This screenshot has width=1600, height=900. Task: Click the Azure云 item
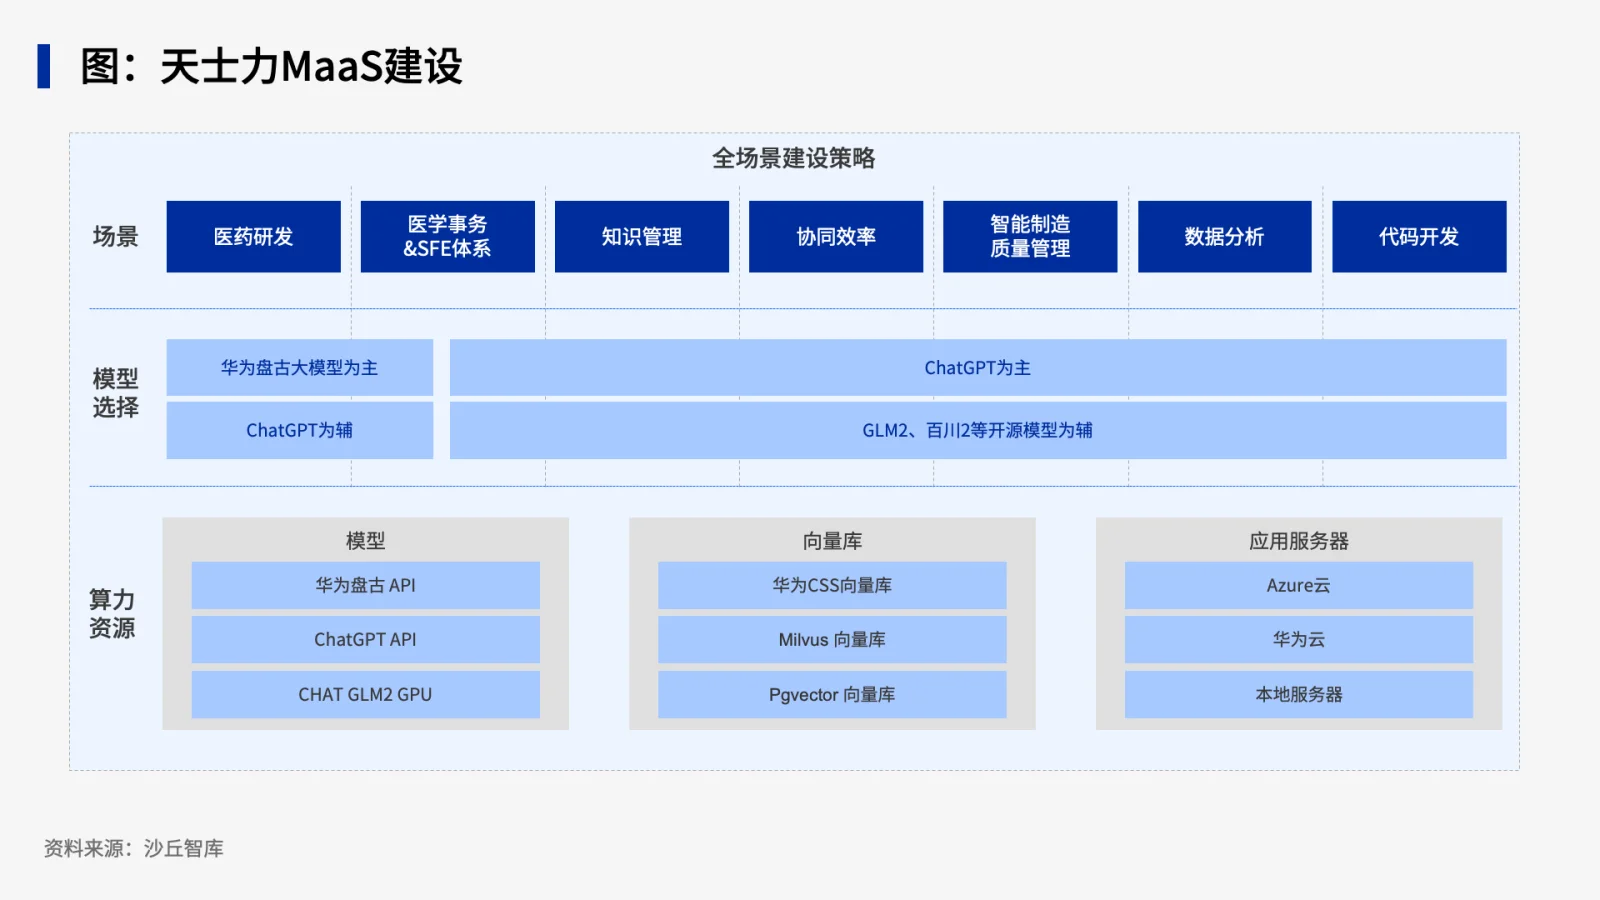tap(1299, 585)
